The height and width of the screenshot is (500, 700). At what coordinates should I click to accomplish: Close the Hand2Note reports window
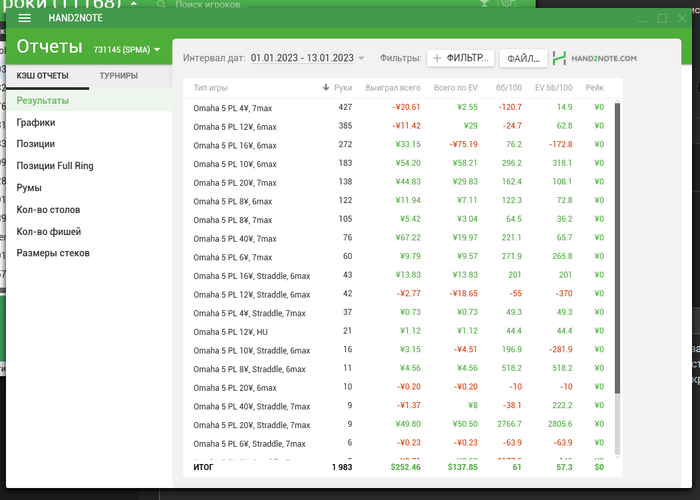tap(682, 18)
